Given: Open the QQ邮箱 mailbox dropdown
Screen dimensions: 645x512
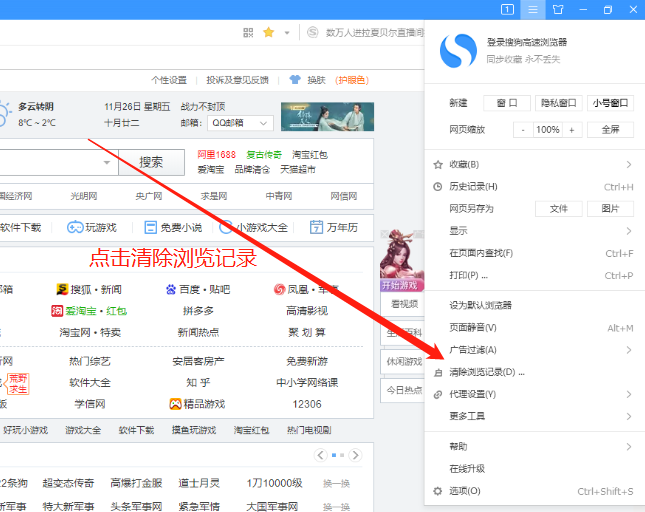Looking at the screenshot, I should [240, 123].
